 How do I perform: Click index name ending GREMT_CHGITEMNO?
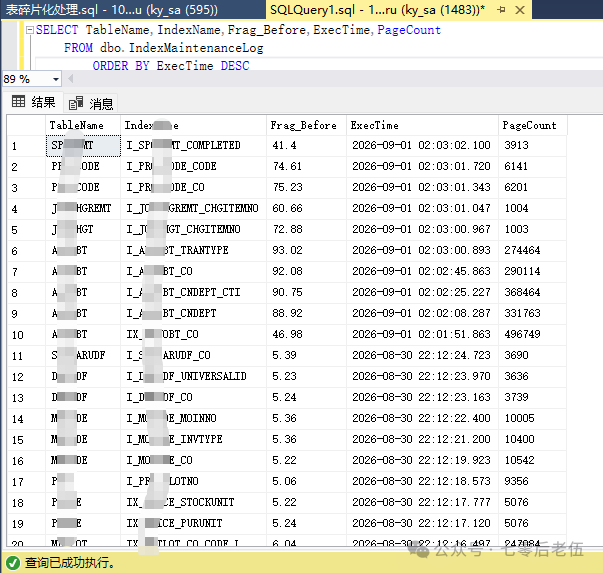(x=192, y=208)
